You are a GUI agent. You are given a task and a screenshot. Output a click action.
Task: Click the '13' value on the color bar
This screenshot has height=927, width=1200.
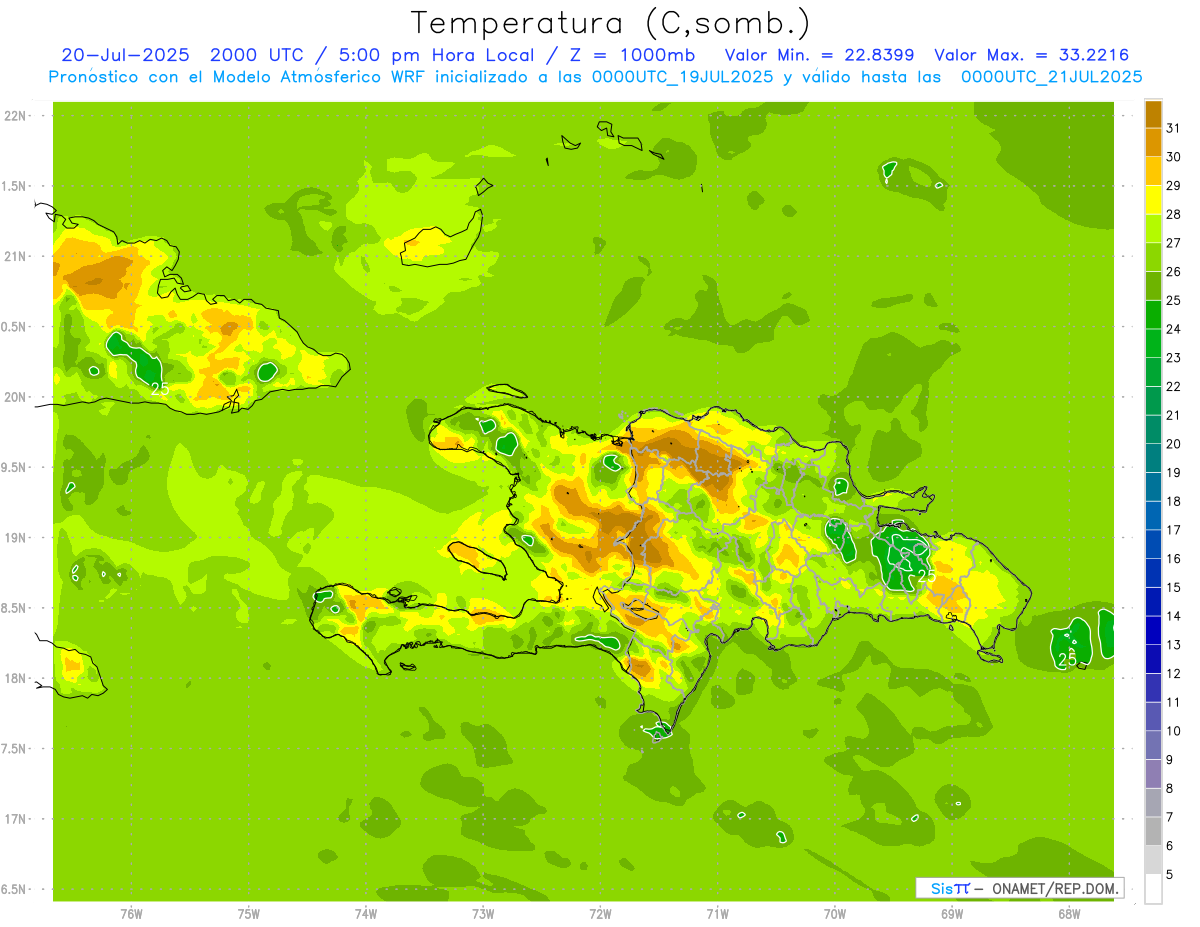coord(1174,645)
